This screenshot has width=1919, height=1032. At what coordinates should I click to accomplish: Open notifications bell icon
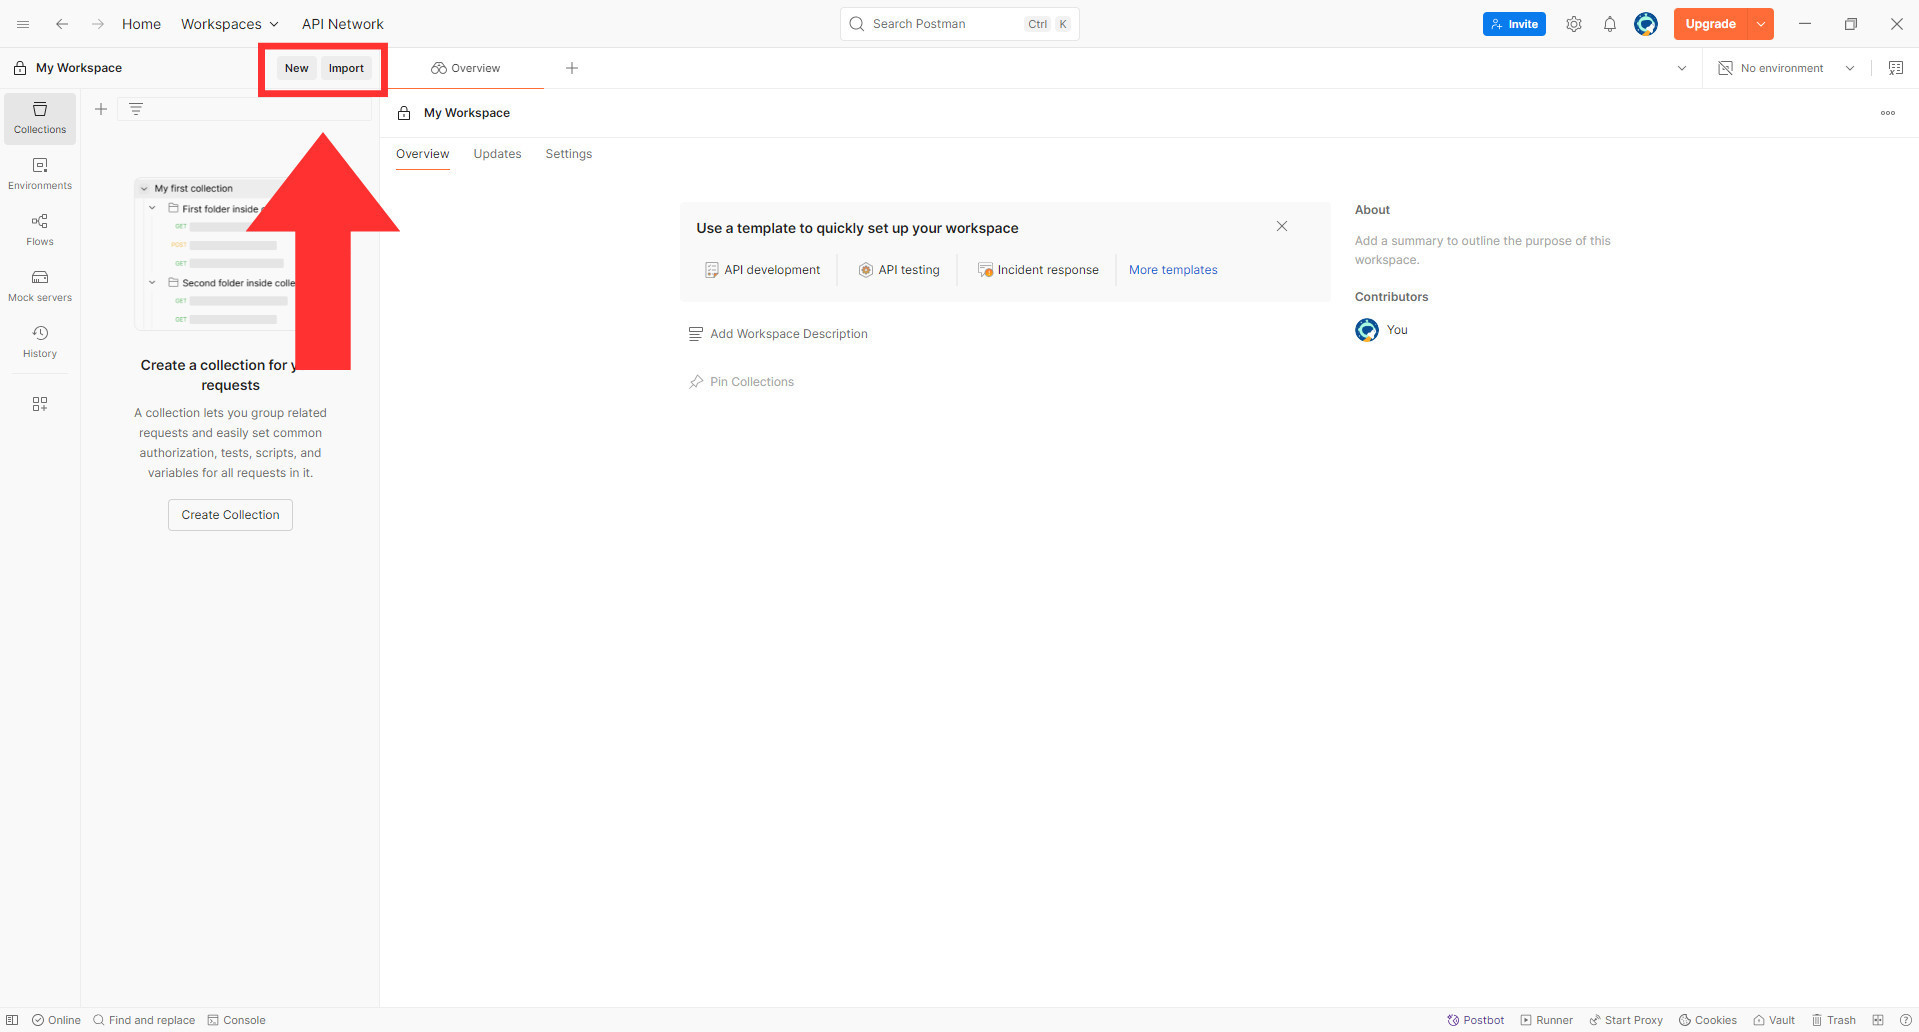[x=1610, y=24]
